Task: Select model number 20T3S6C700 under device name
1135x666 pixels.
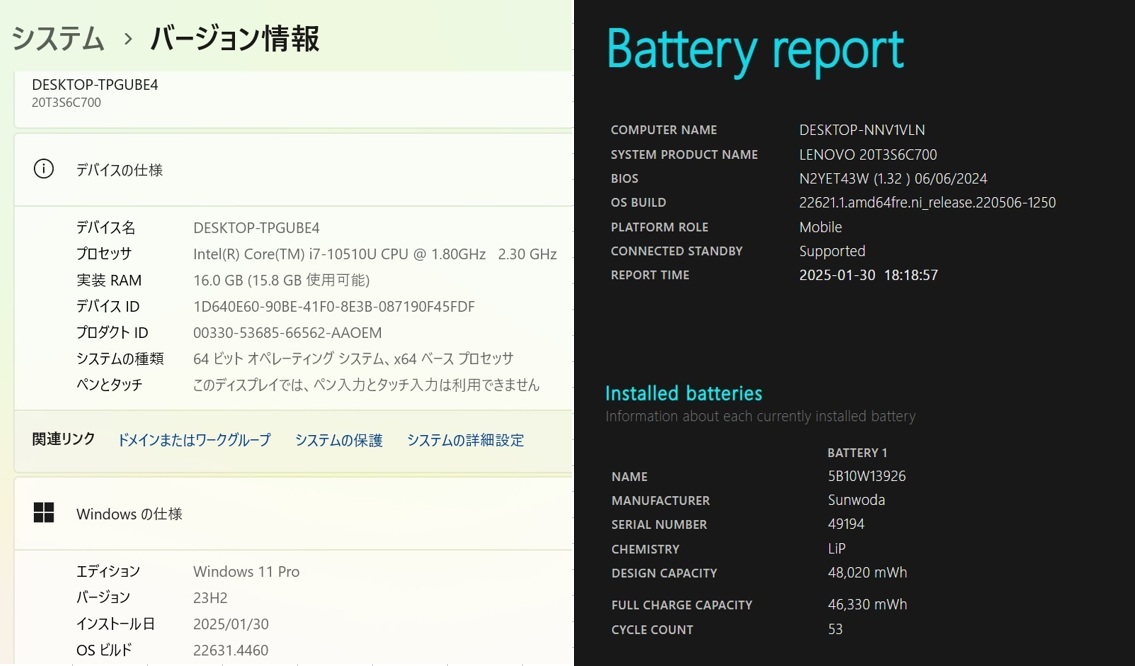Action: coord(67,103)
